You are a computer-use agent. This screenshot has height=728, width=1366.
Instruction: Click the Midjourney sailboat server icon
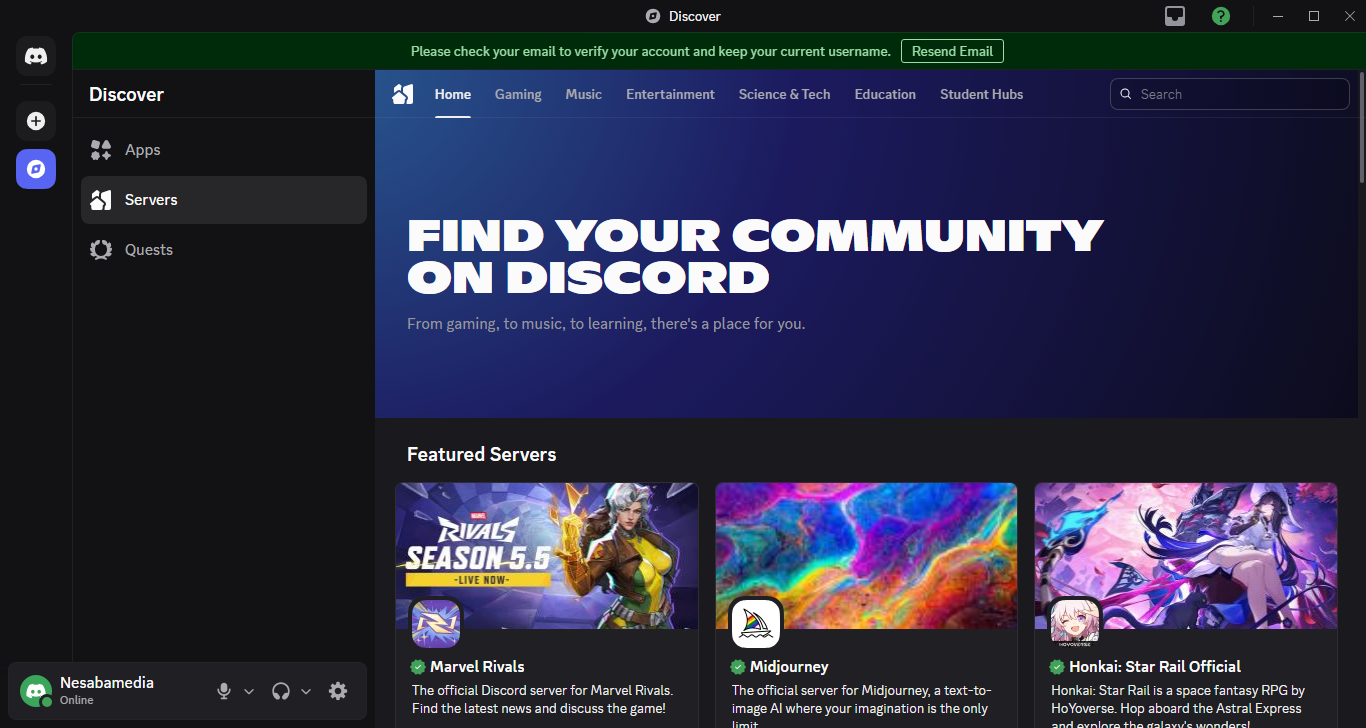click(756, 624)
